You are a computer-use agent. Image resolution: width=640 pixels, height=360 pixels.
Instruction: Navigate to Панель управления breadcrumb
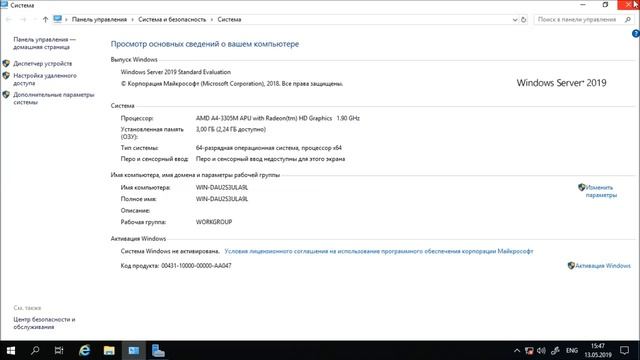point(99,20)
